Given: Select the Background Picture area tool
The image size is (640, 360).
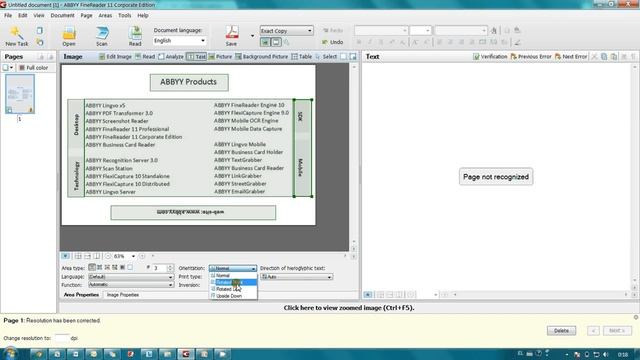Looking at the screenshot, I should pos(261,57).
